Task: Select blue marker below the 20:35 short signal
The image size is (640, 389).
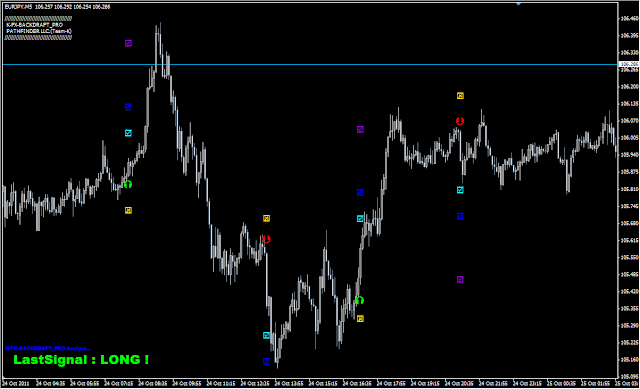Action: point(460,216)
